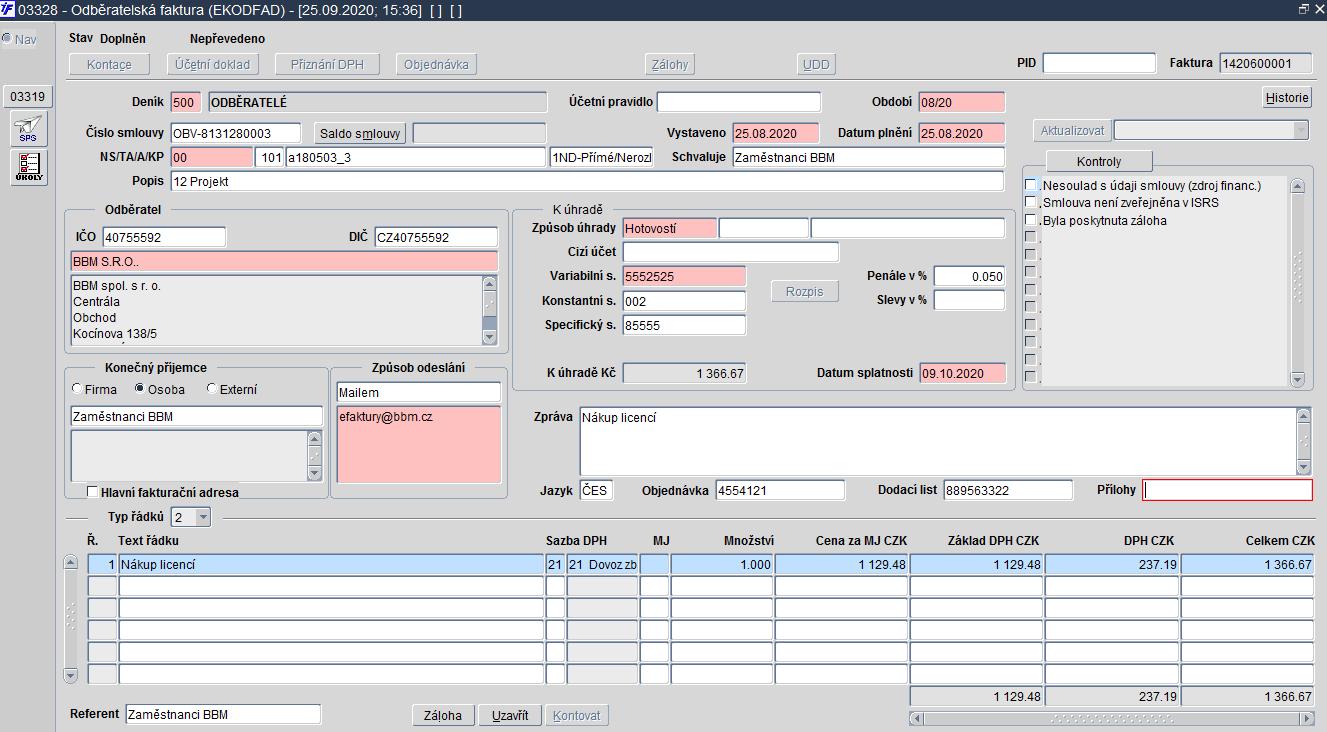
Task: Click the Uzavřít button
Action: (510, 716)
